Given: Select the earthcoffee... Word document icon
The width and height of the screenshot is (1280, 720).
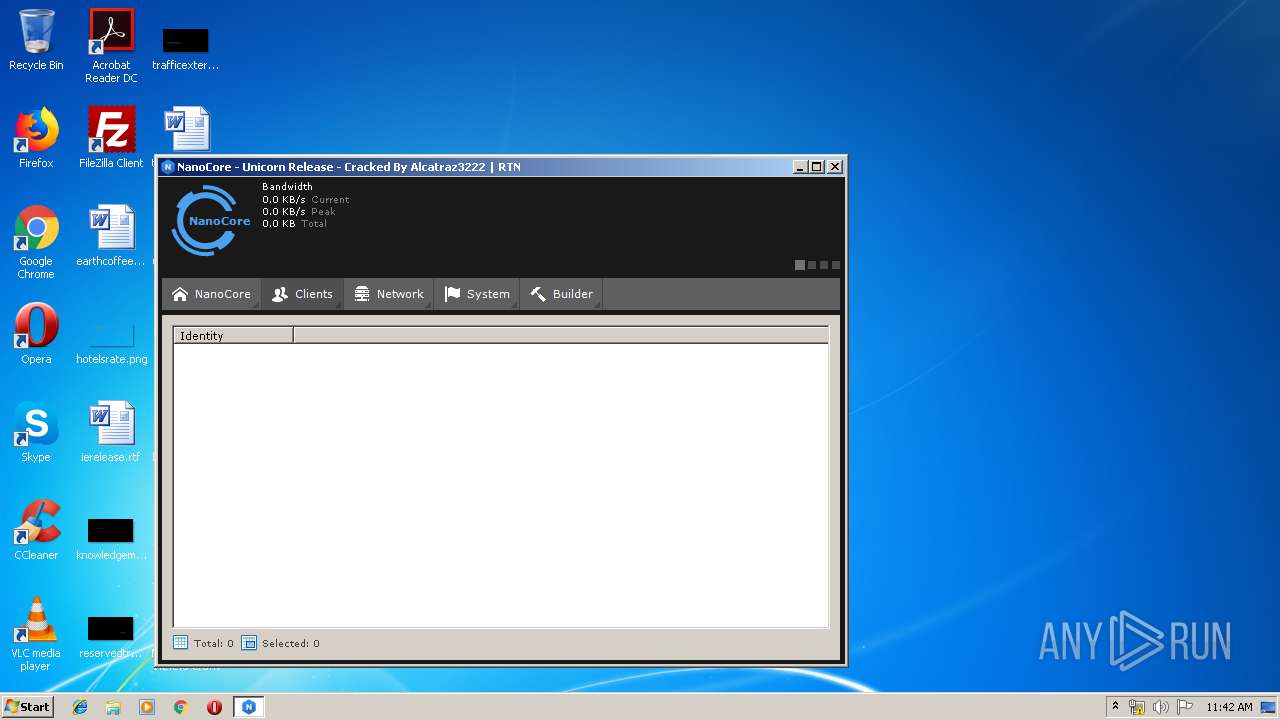Looking at the screenshot, I should click(111, 237).
